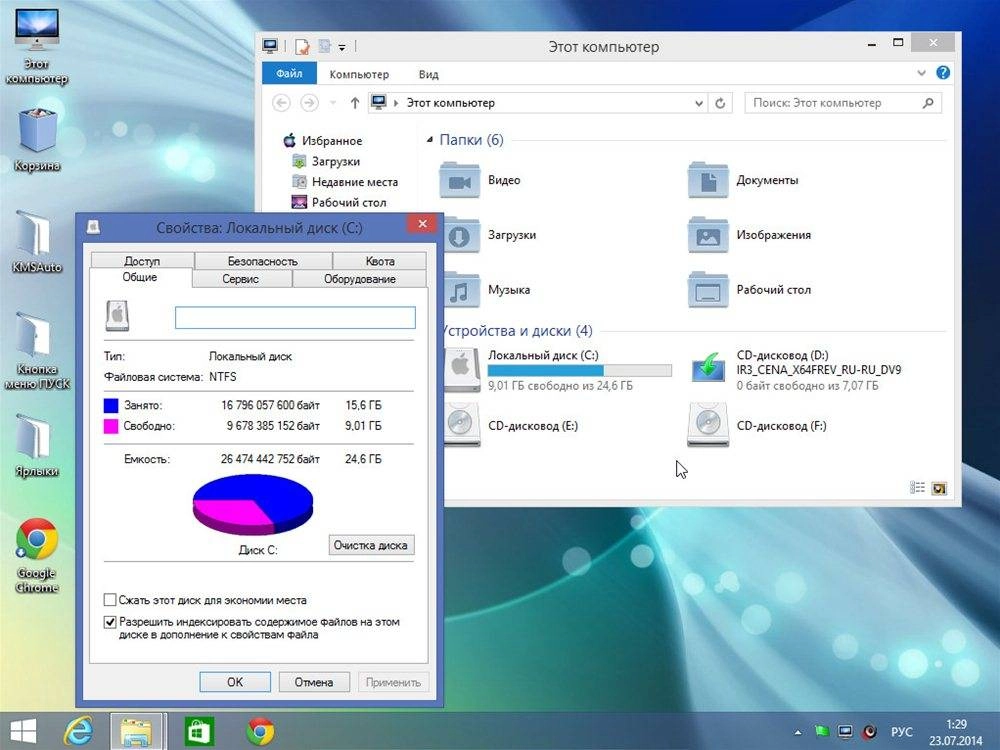The width and height of the screenshot is (1000, 750).
Task: Select the Общие tab
Action: (140, 277)
